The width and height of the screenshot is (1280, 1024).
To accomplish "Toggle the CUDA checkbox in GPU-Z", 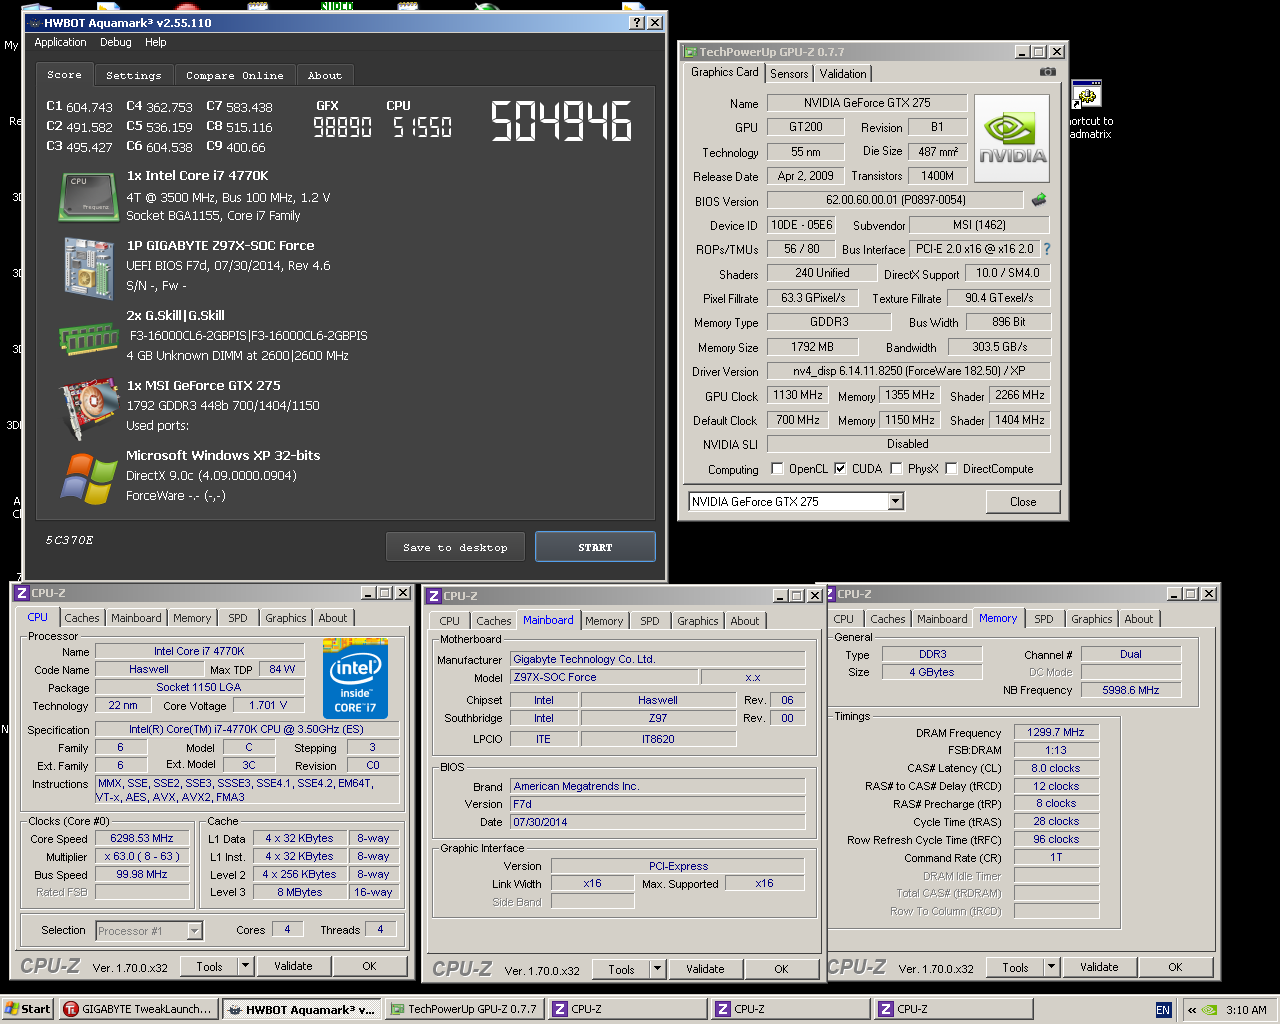I will [x=840, y=469].
